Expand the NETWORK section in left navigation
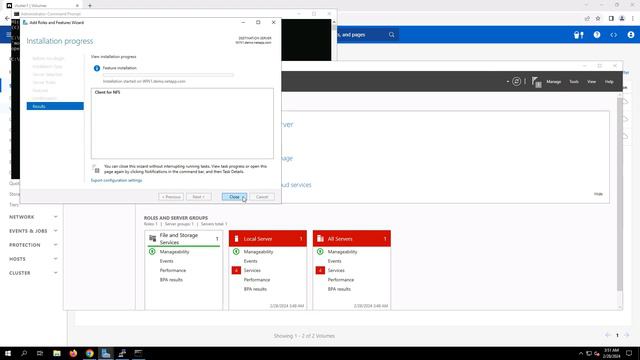The width and height of the screenshot is (640, 360). [x=33, y=217]
